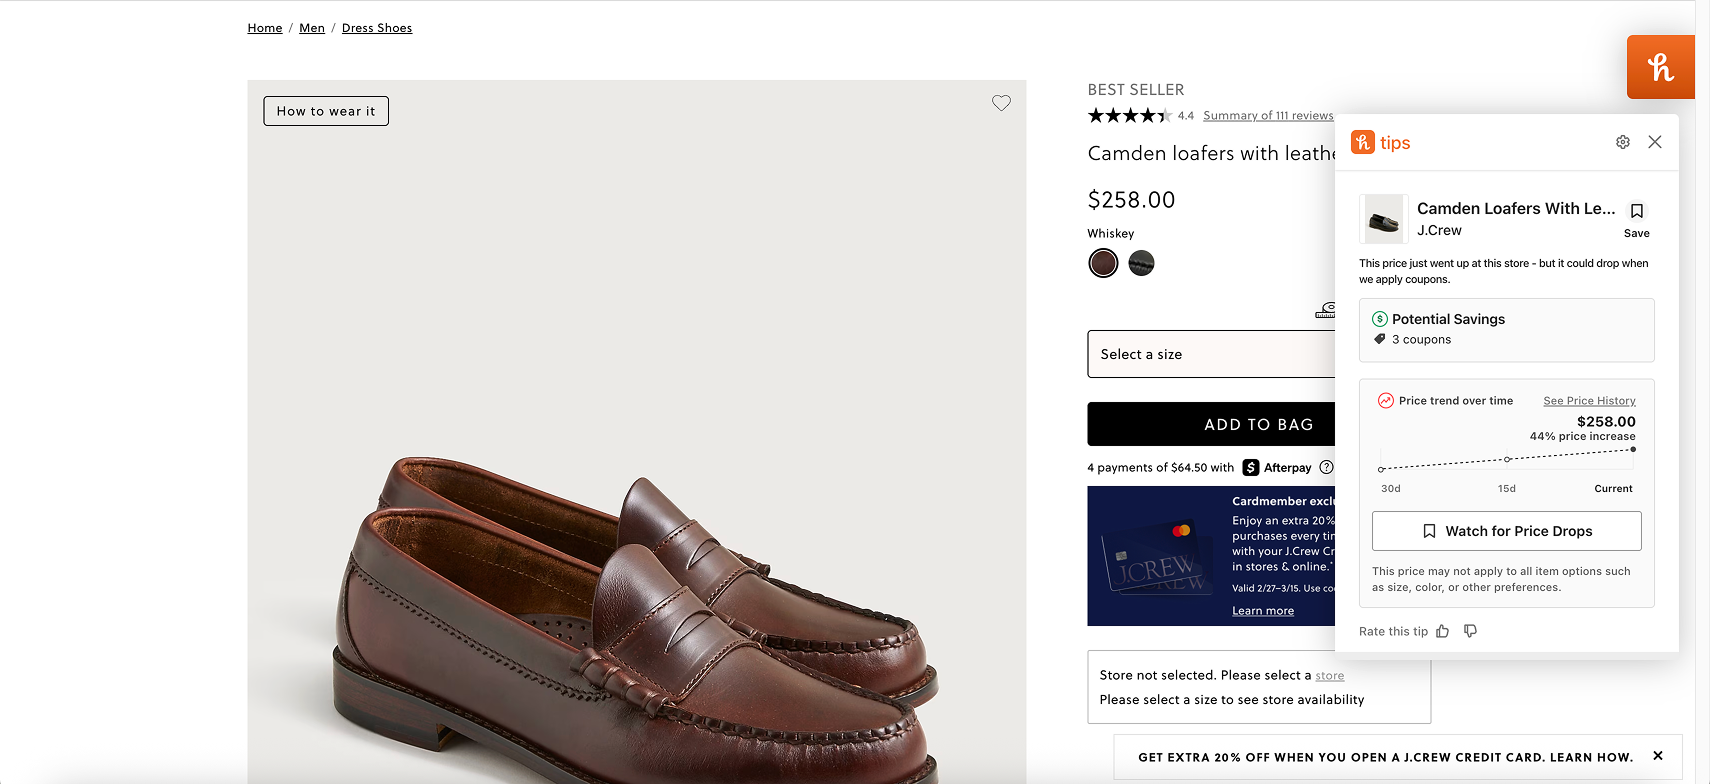Click Afterpay info question mark icon
This screenshot has width=1710, height=784.
coord(1326,467)
